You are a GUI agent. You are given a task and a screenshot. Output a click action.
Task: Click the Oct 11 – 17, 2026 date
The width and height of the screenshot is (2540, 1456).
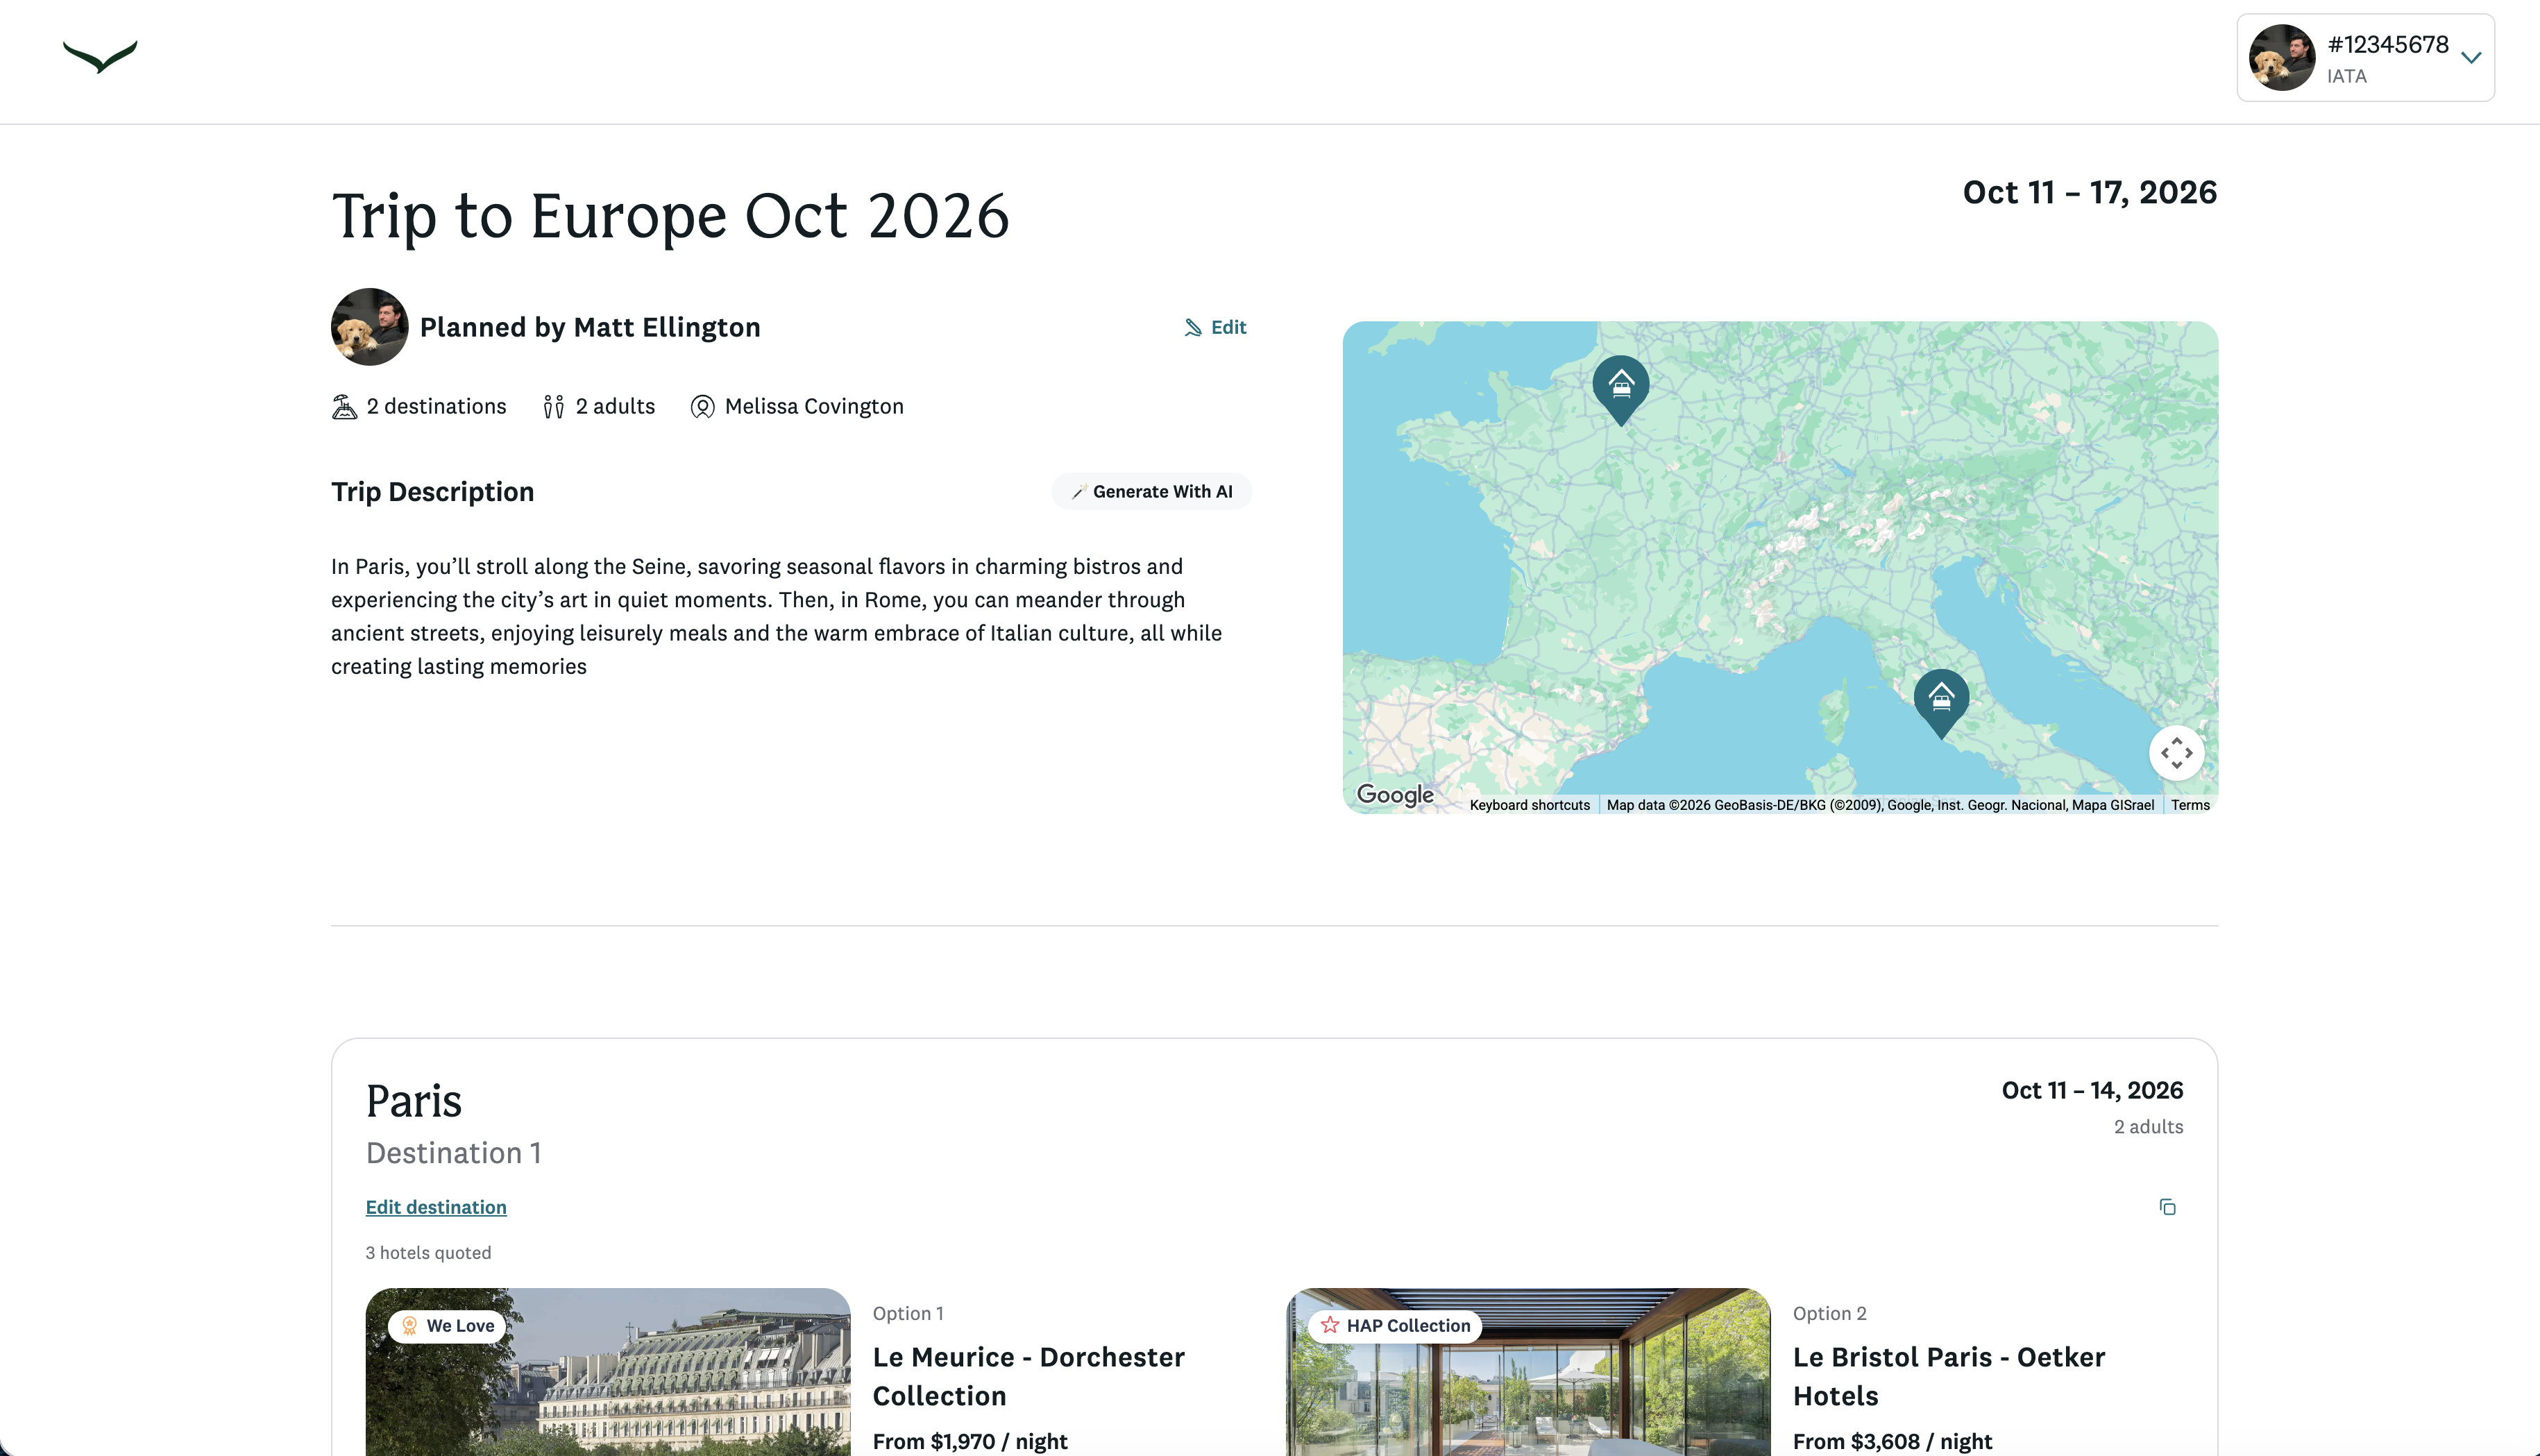click(x=2090, y=192)
